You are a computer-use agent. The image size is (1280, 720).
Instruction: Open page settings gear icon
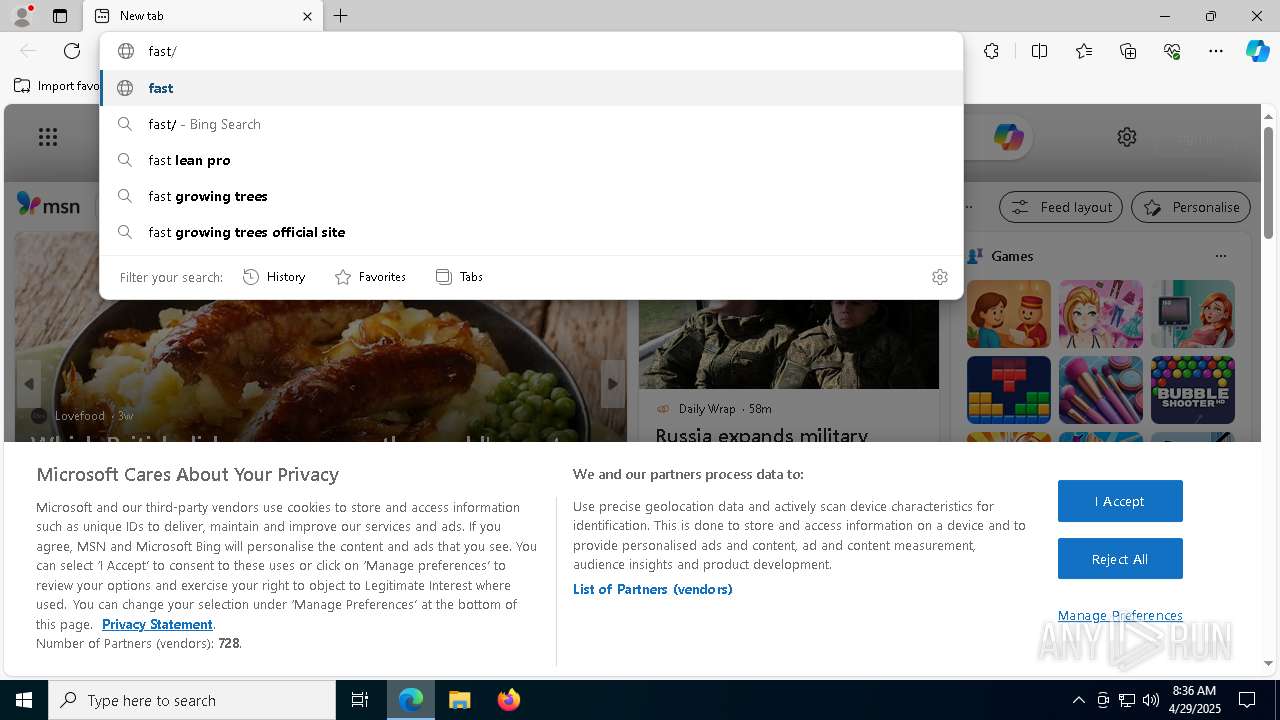[x=1127, y=137]
